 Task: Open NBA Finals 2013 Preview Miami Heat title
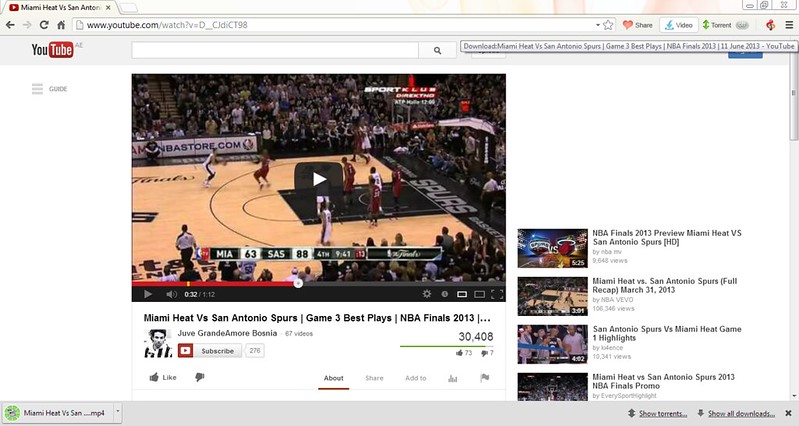(x=667, y=237)
